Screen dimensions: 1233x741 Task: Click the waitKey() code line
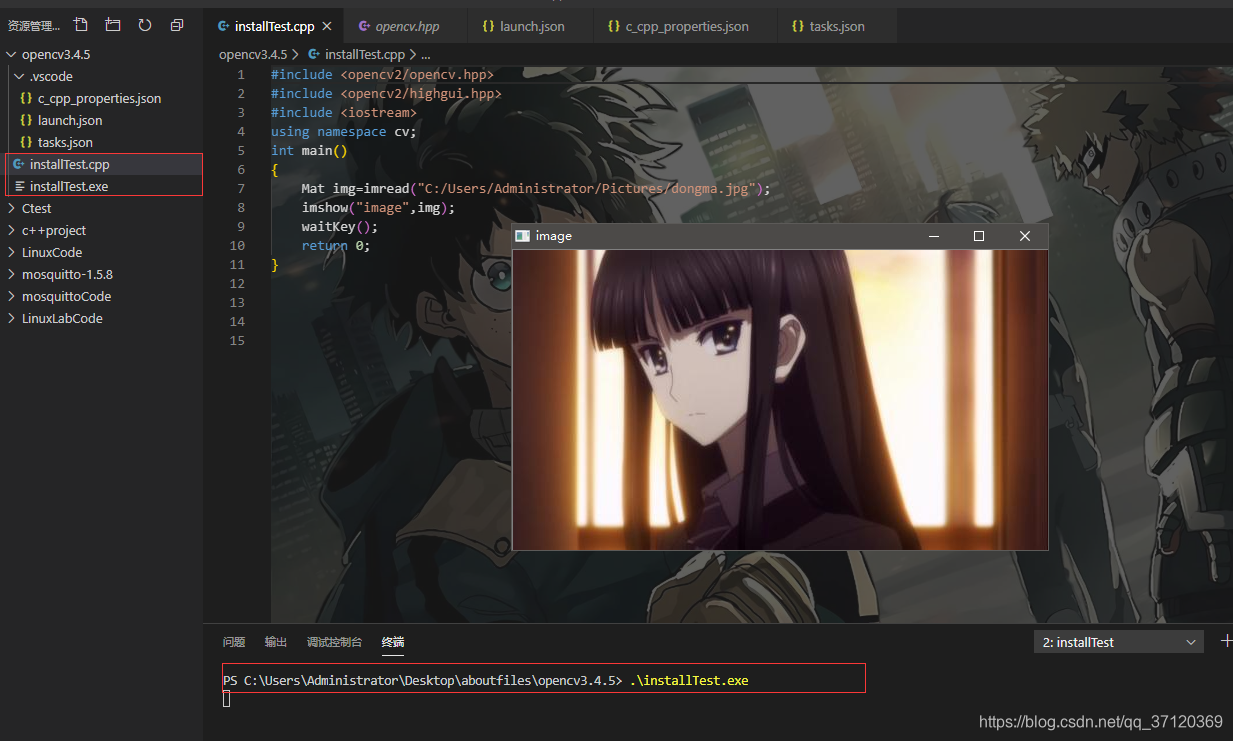point(340,226)
